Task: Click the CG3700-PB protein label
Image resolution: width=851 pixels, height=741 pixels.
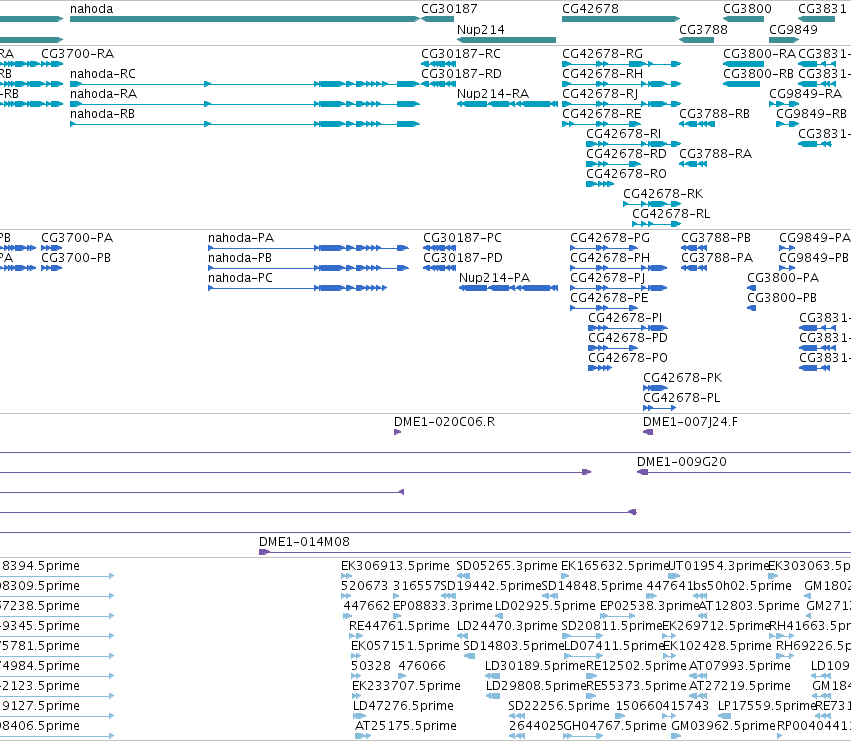Action: (76, 258)
